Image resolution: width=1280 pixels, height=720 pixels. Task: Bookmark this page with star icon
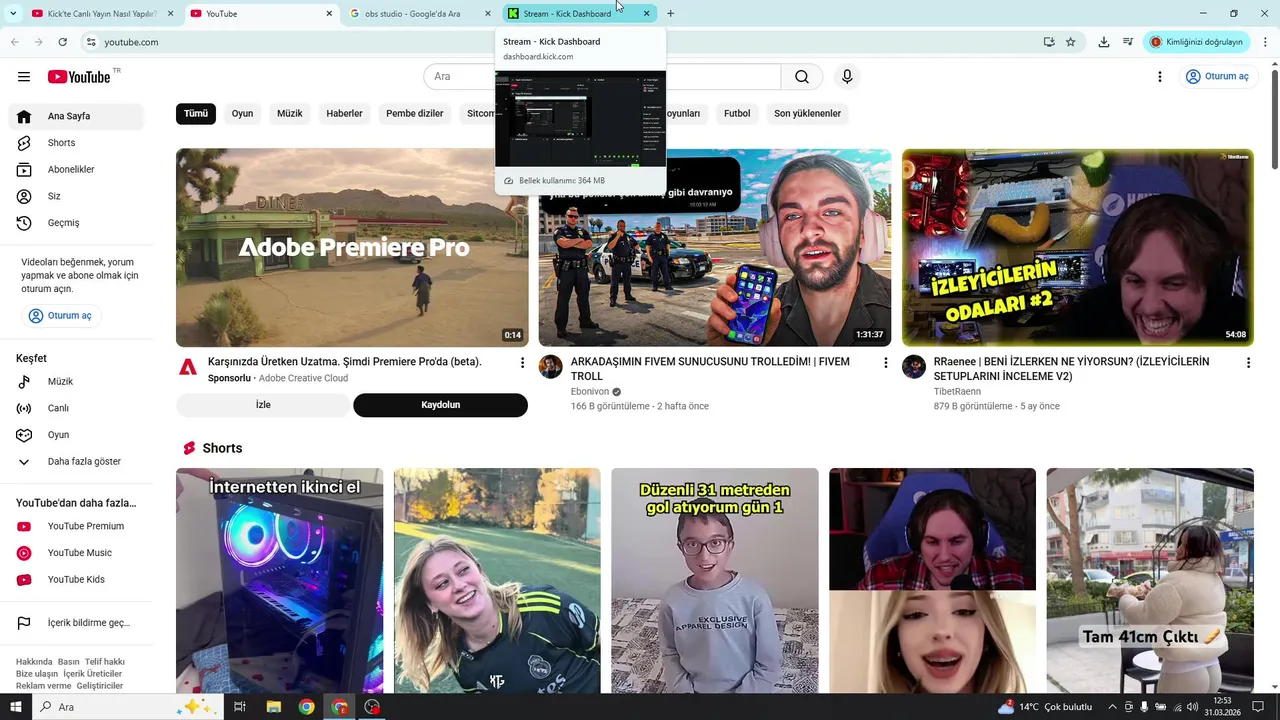click(1071, 42)
